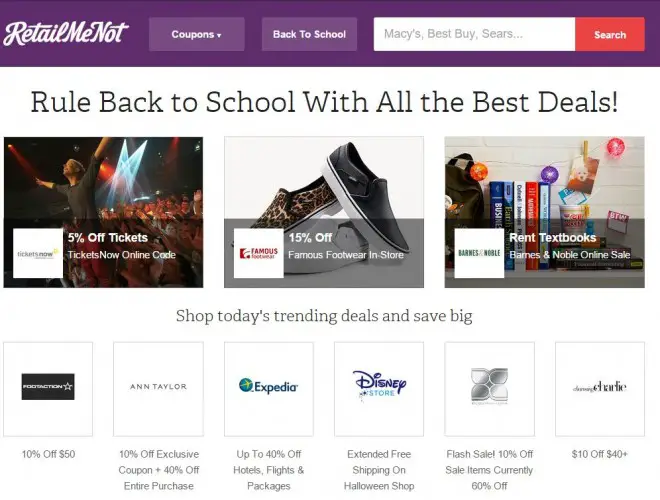Select the Footaction logo tile
The width and height of the screenshot is (660, 500).
48,389
